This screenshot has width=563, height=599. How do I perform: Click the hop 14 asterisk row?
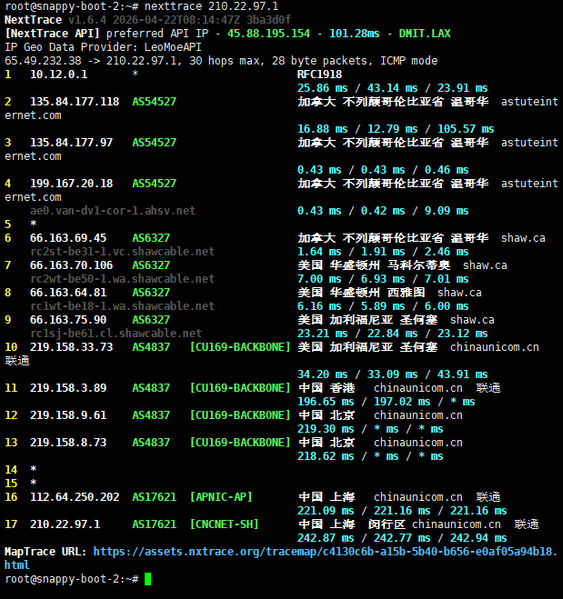coord(21,469)
